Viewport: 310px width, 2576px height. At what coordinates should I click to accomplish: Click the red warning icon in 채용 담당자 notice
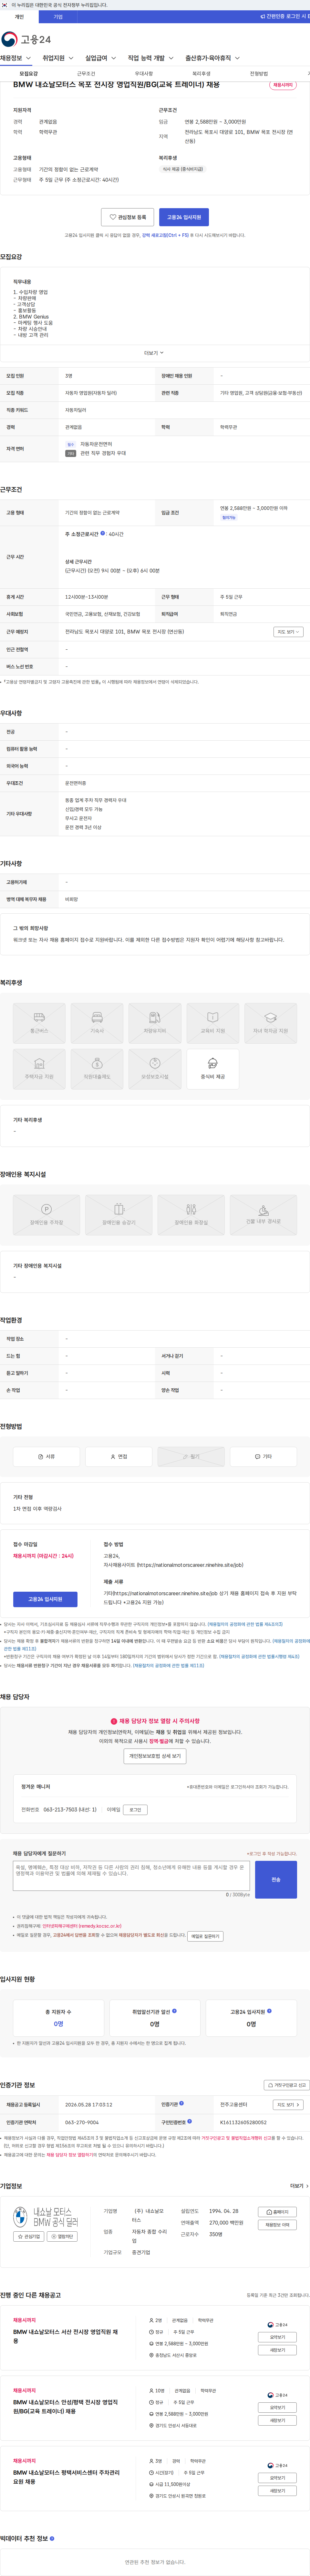click(114, 1721)
